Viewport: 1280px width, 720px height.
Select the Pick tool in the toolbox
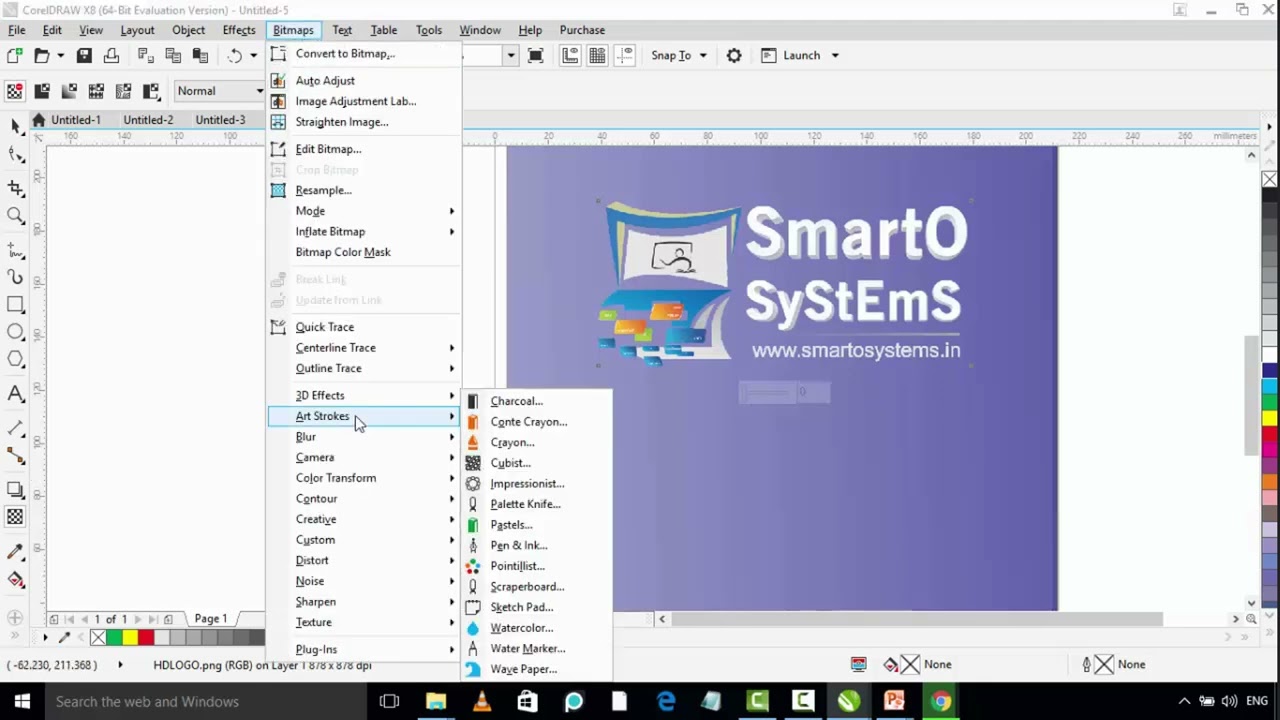pyautogui.click(x=15, y=127)
